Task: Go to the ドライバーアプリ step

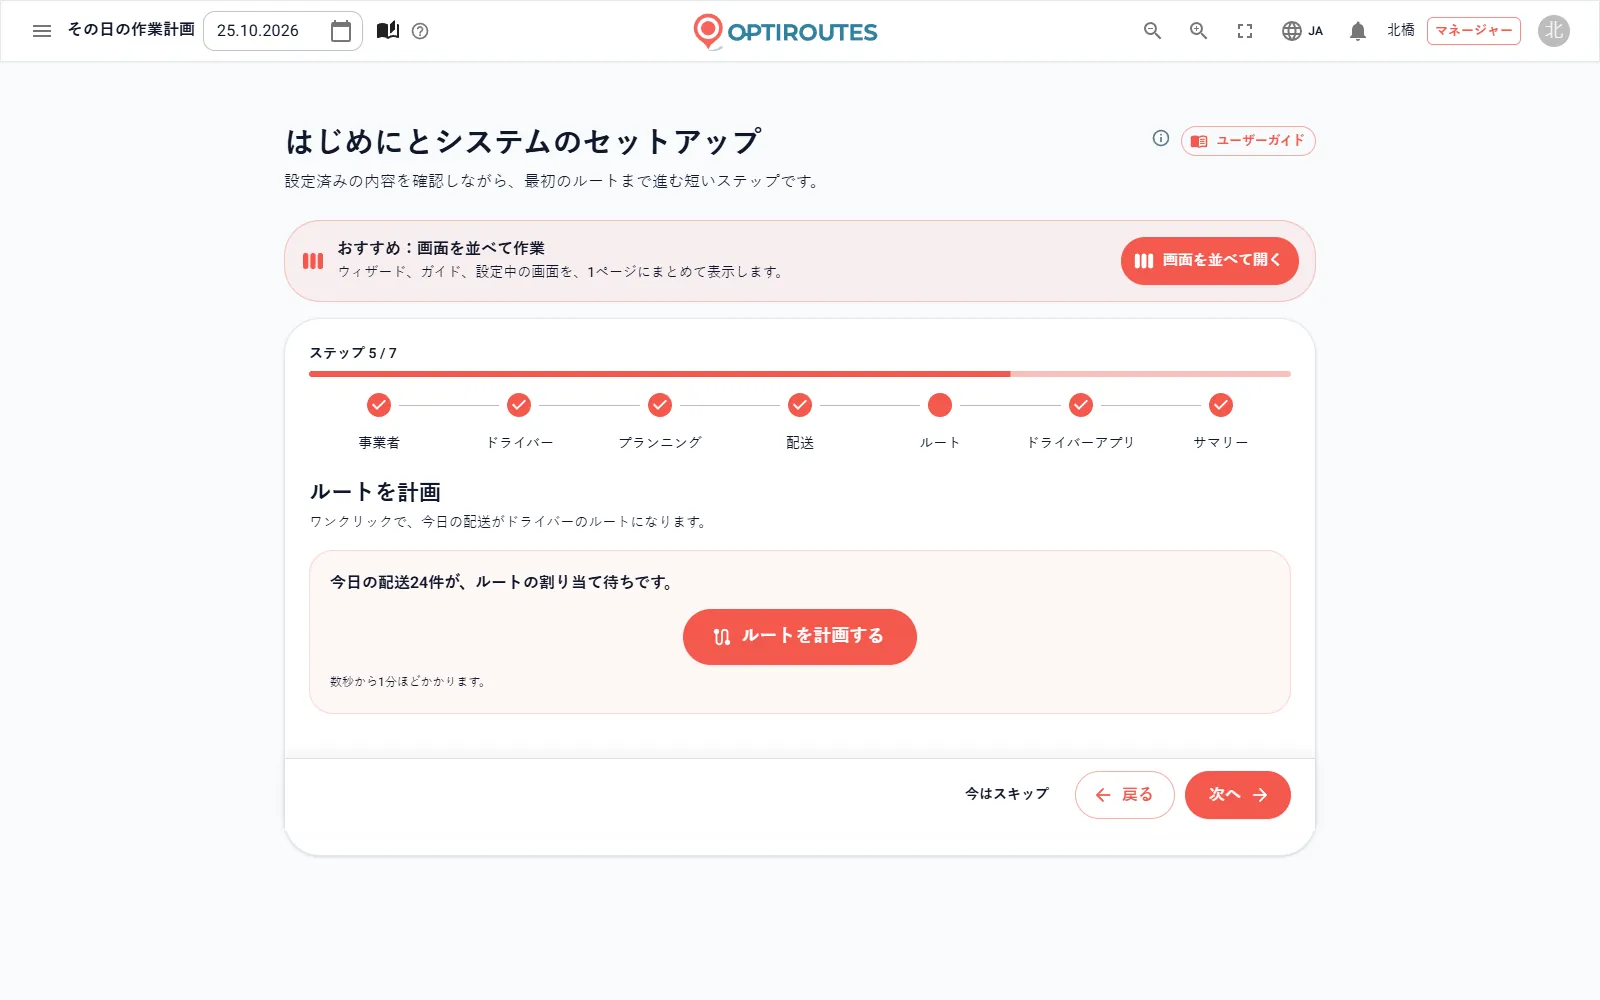Action: (x=1081, y=420)
